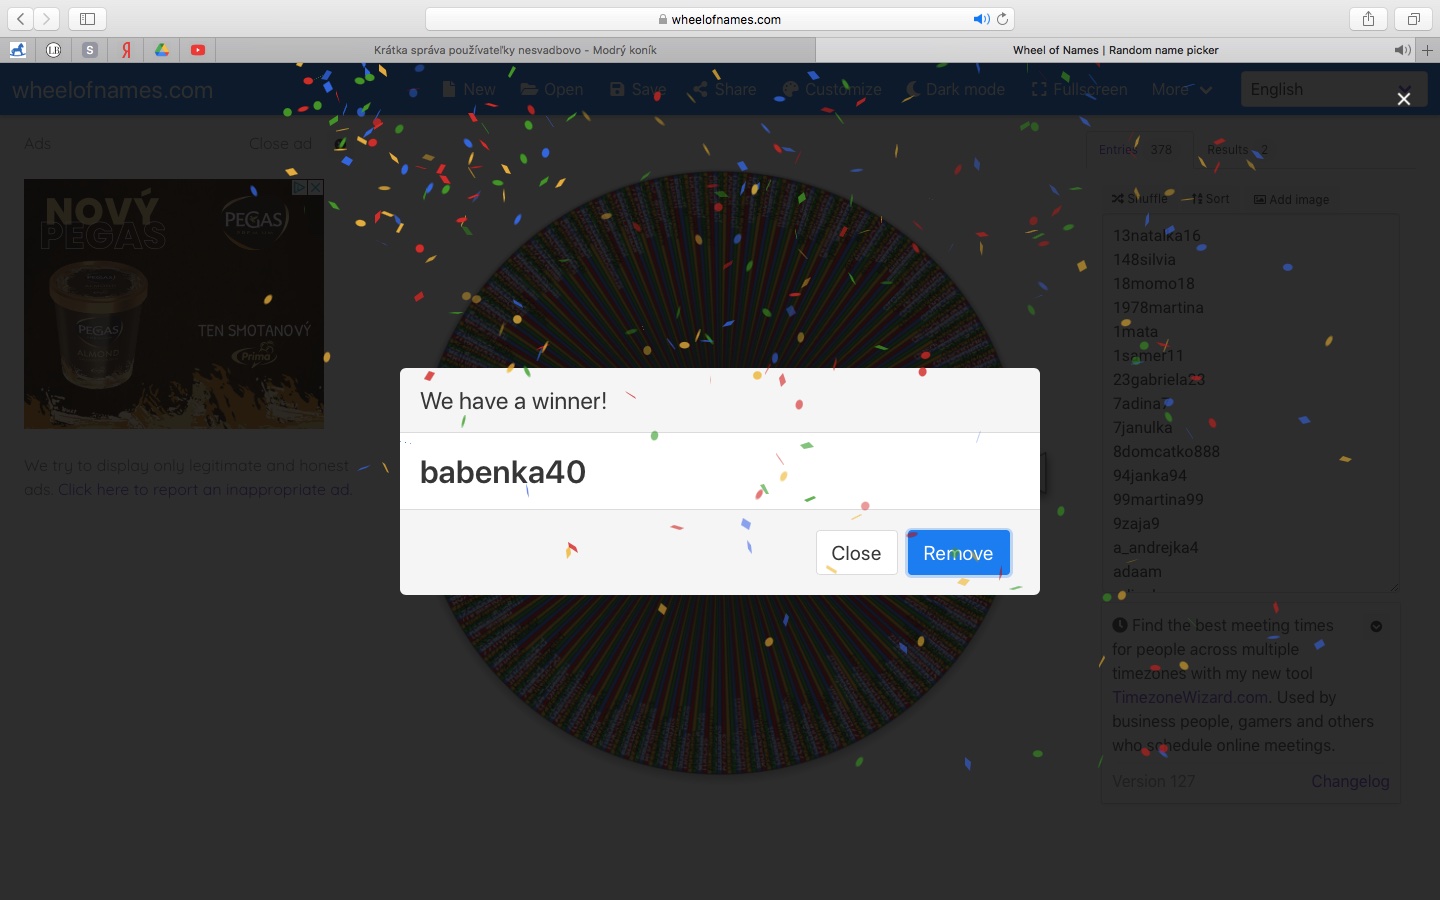Screen dimensions: 1440x900
Task: Mute audio from the address bar speaker
Action: [x=980, y=19]
